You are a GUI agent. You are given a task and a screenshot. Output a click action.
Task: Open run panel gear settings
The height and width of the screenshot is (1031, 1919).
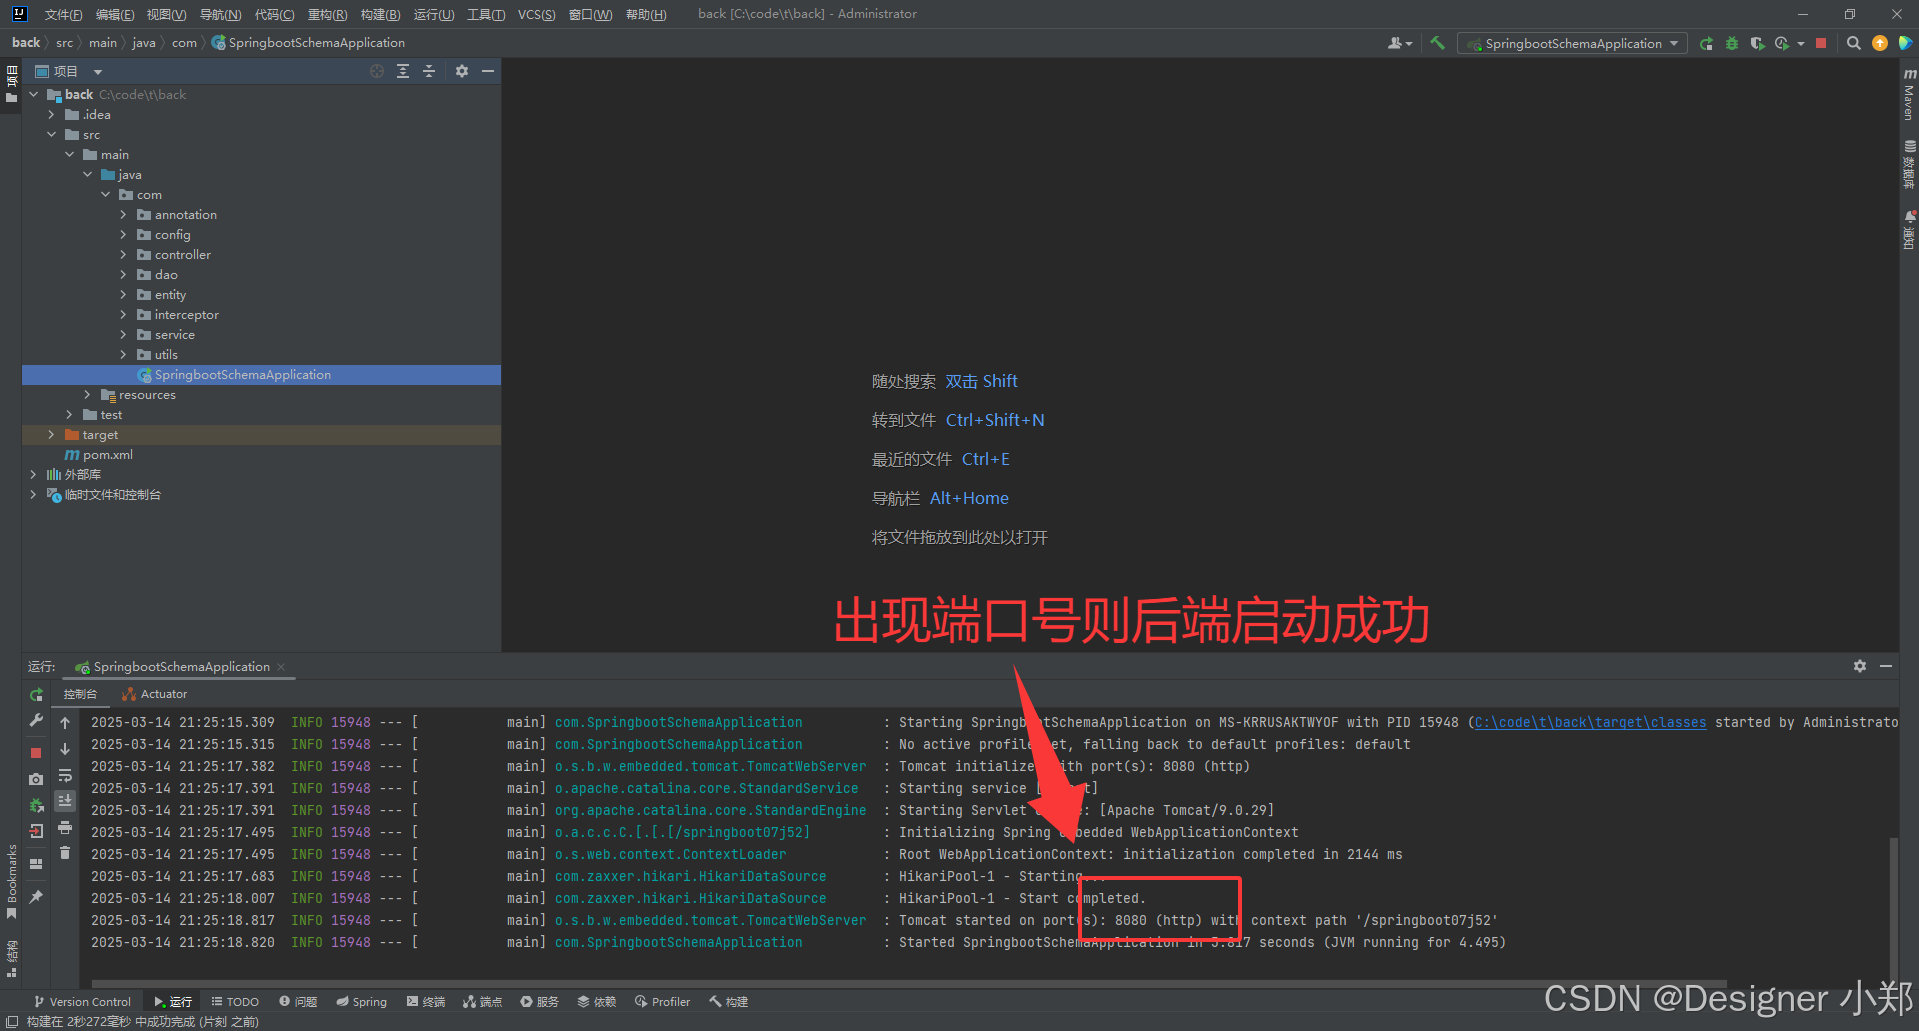click(1860, 666)
